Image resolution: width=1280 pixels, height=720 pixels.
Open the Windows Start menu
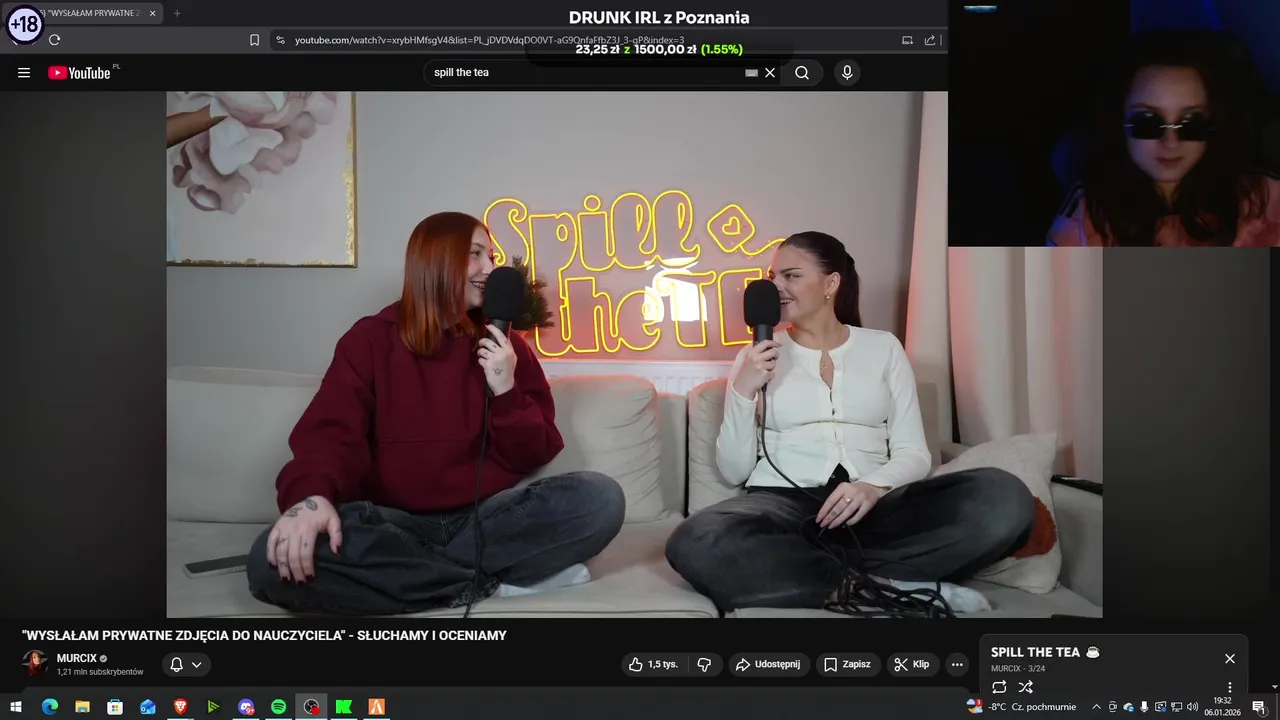coord(16,707)
